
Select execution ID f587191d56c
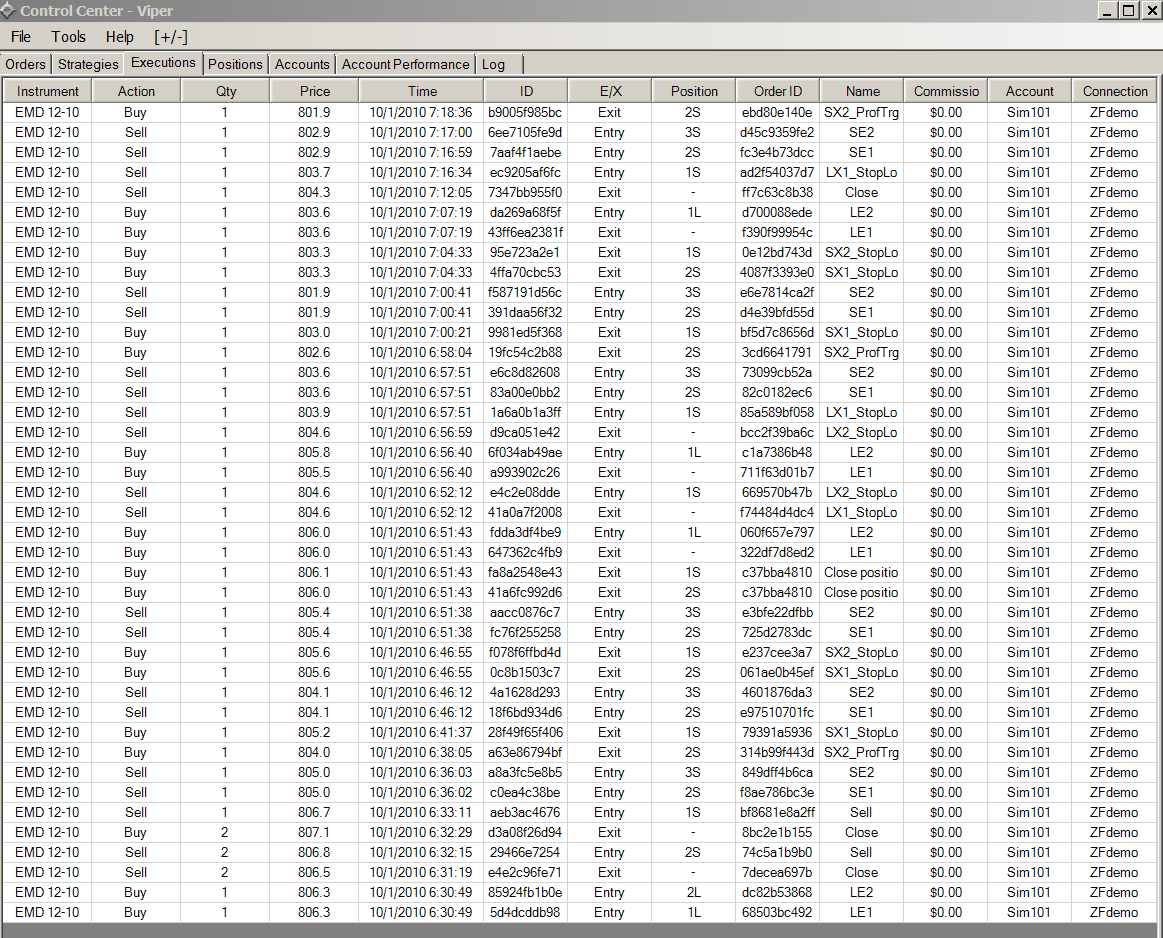point(525,293)
